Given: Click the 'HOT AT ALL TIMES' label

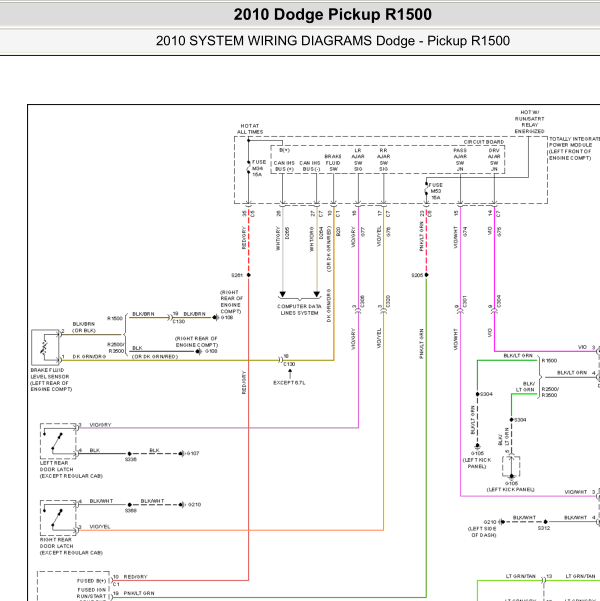Looking at the screenshot, I should coord(250,129).
